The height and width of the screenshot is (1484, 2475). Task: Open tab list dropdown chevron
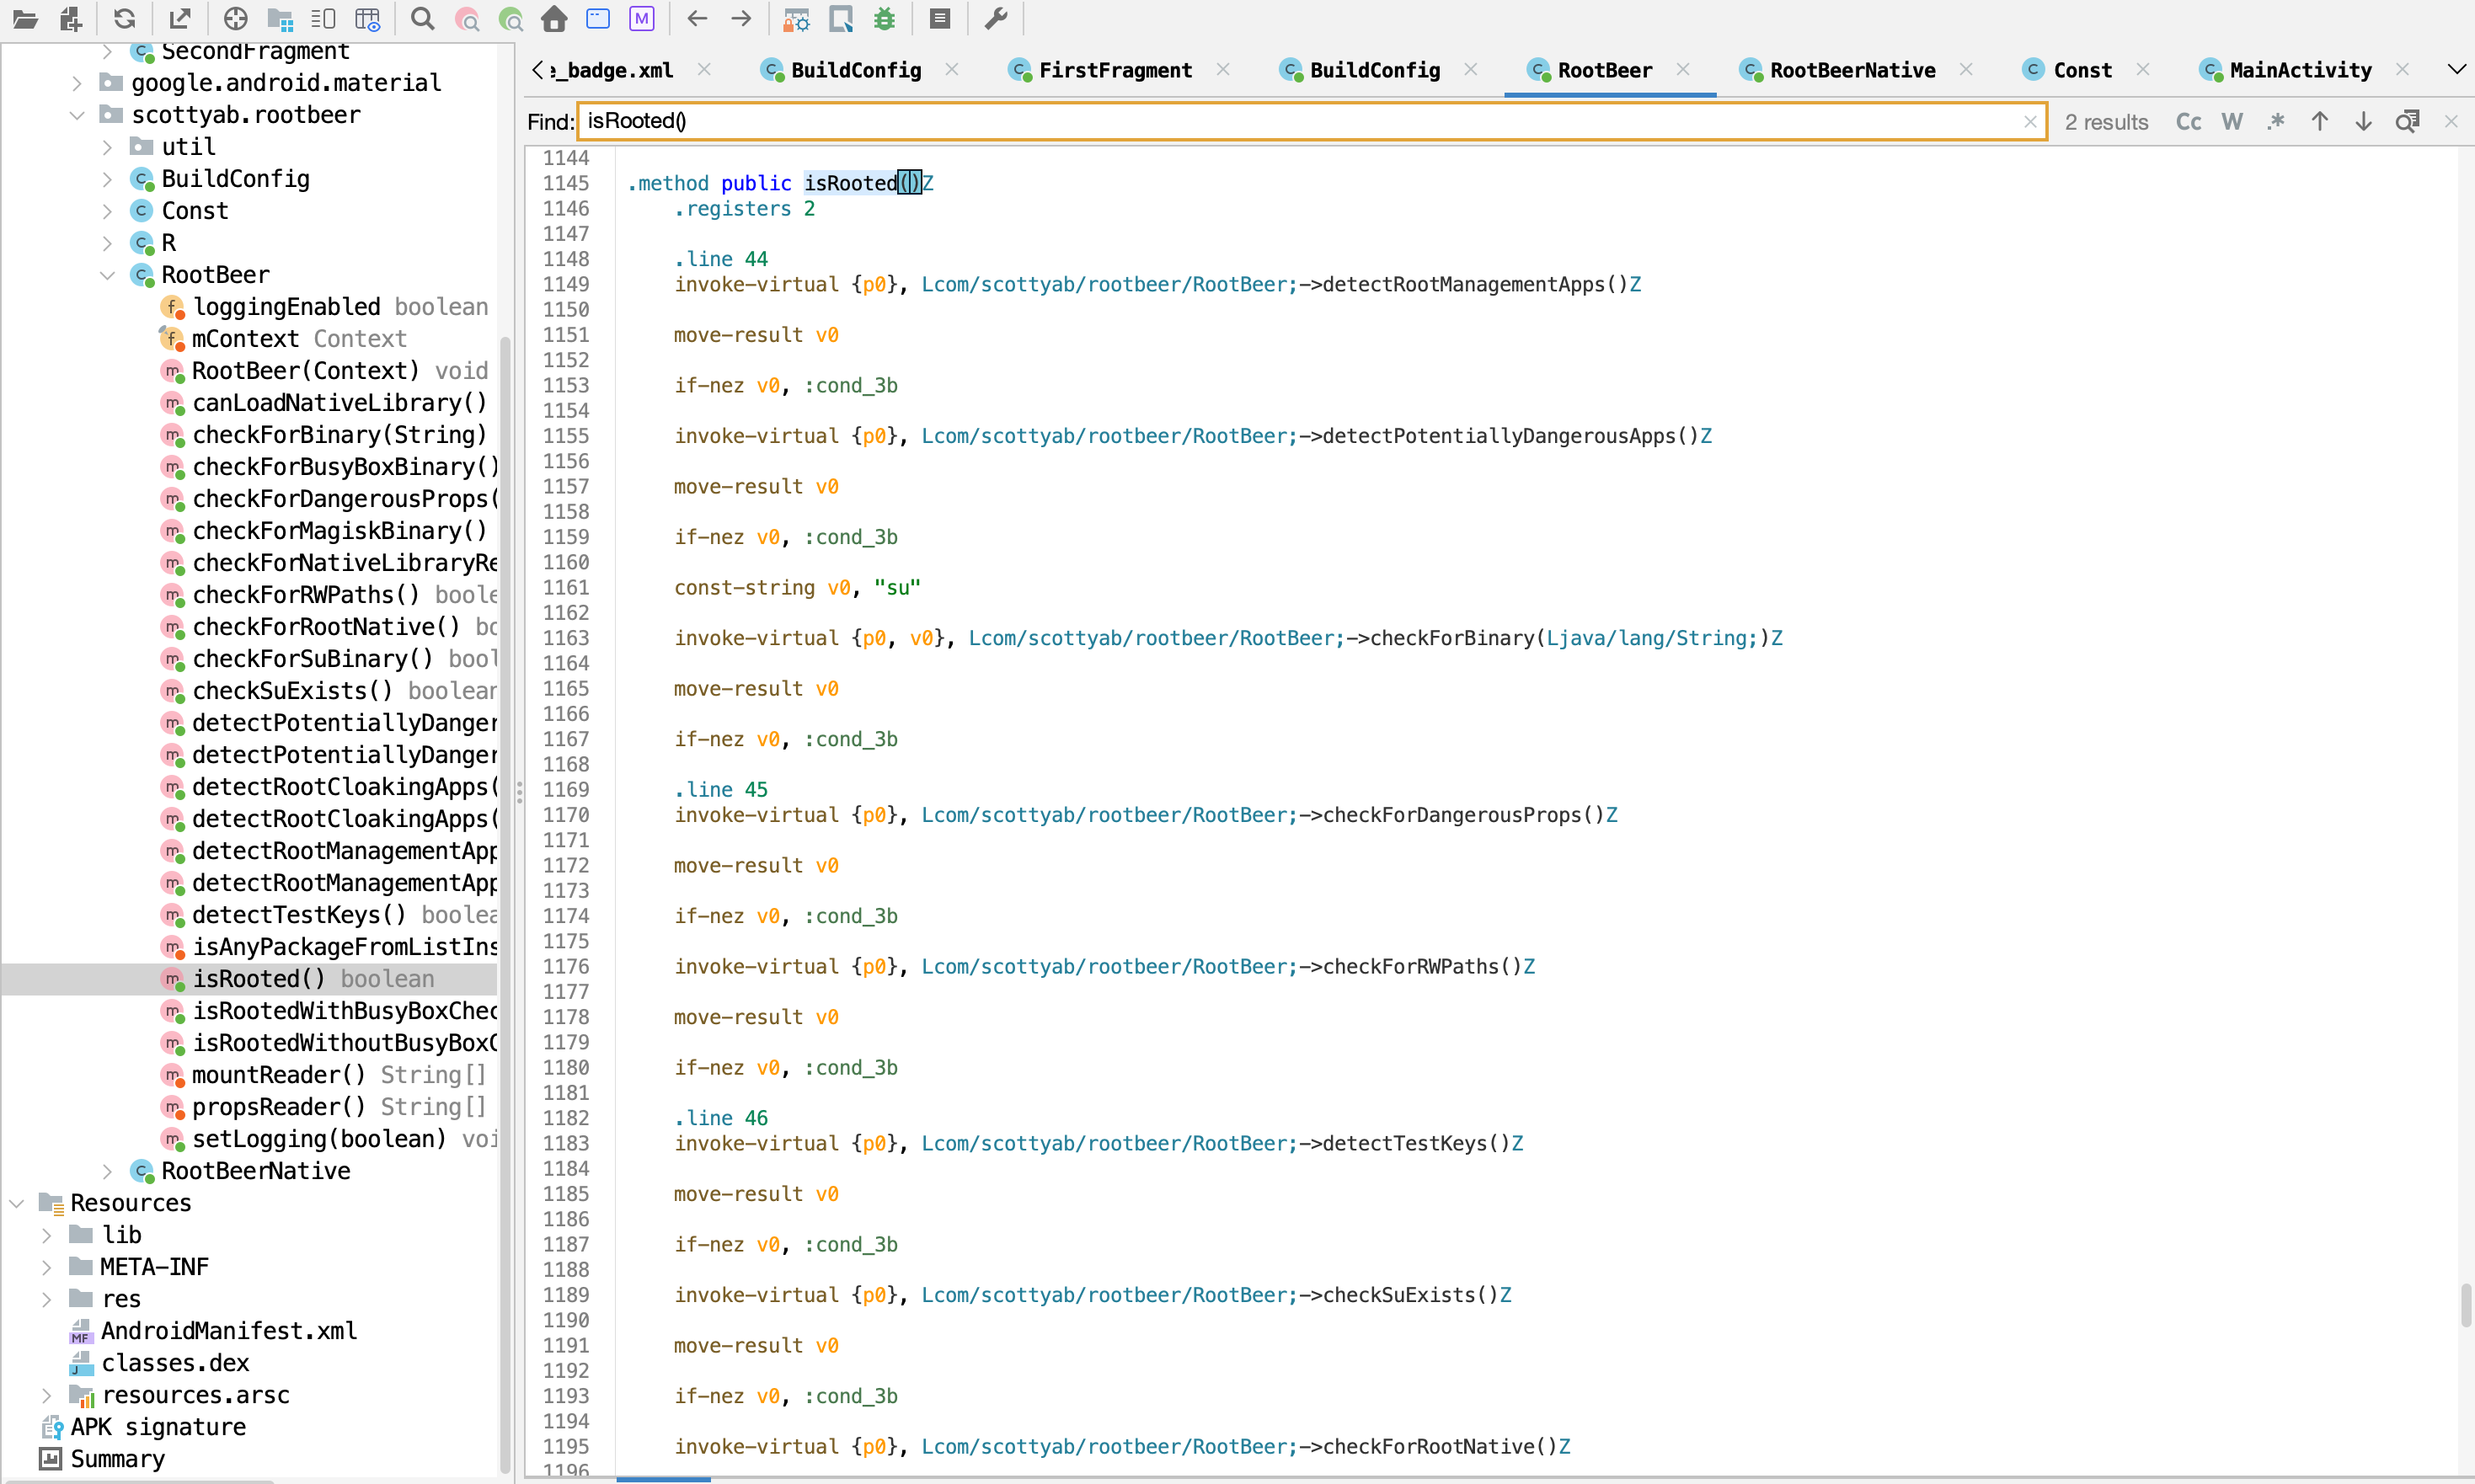(2456, 70)
